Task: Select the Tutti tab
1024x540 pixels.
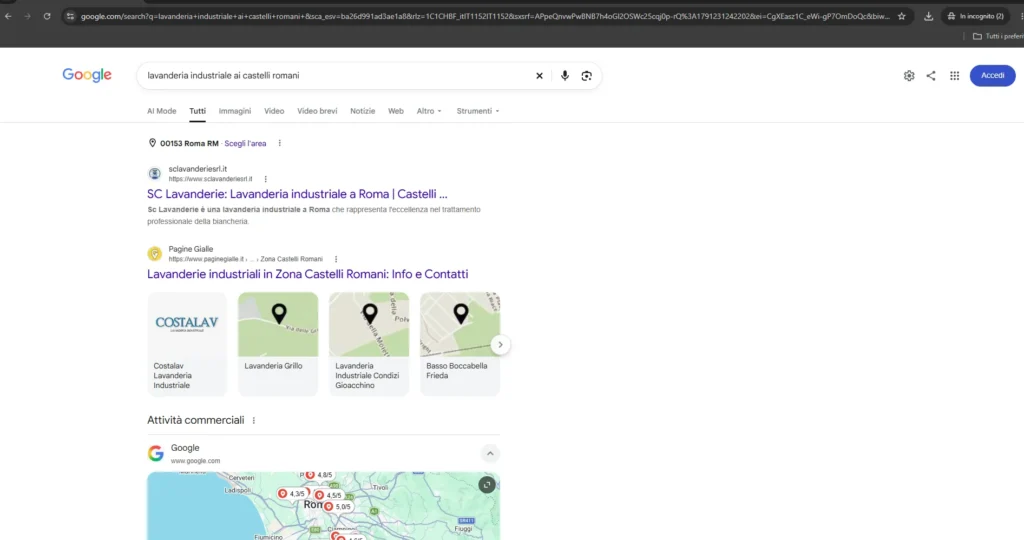Action: (197, 111)
